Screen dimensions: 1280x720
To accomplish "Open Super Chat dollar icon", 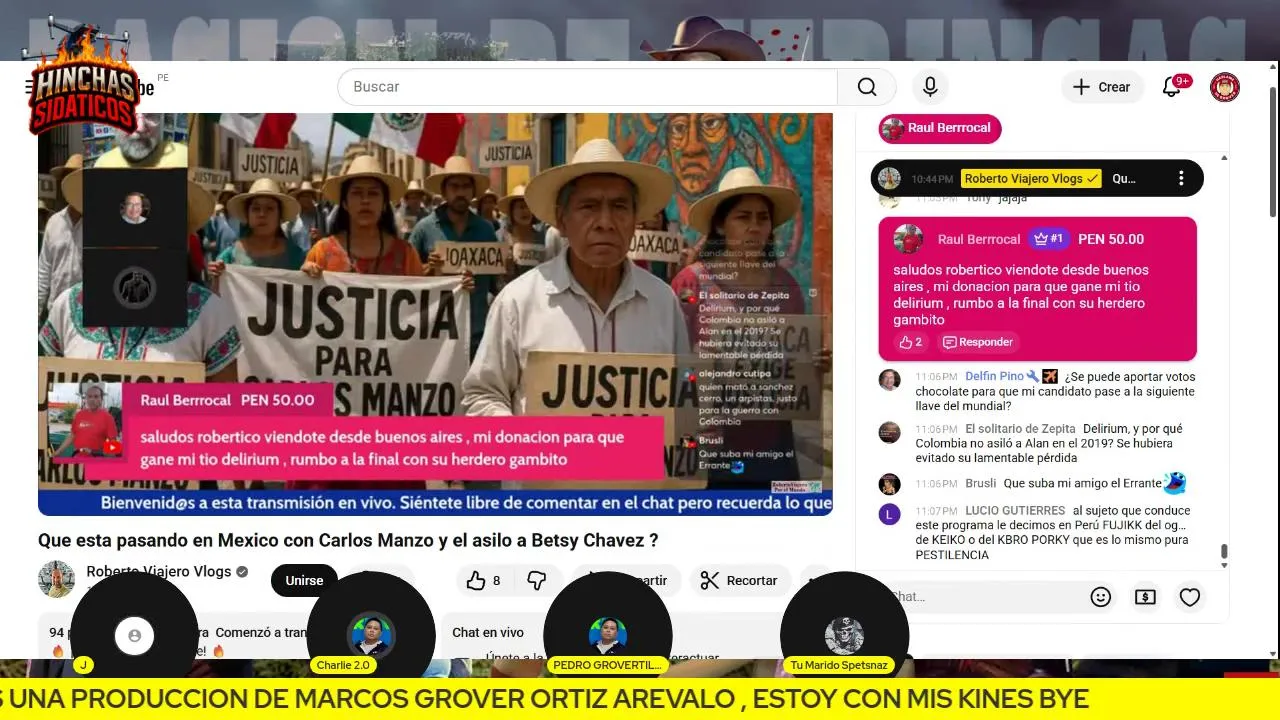I will [1145, 597].
